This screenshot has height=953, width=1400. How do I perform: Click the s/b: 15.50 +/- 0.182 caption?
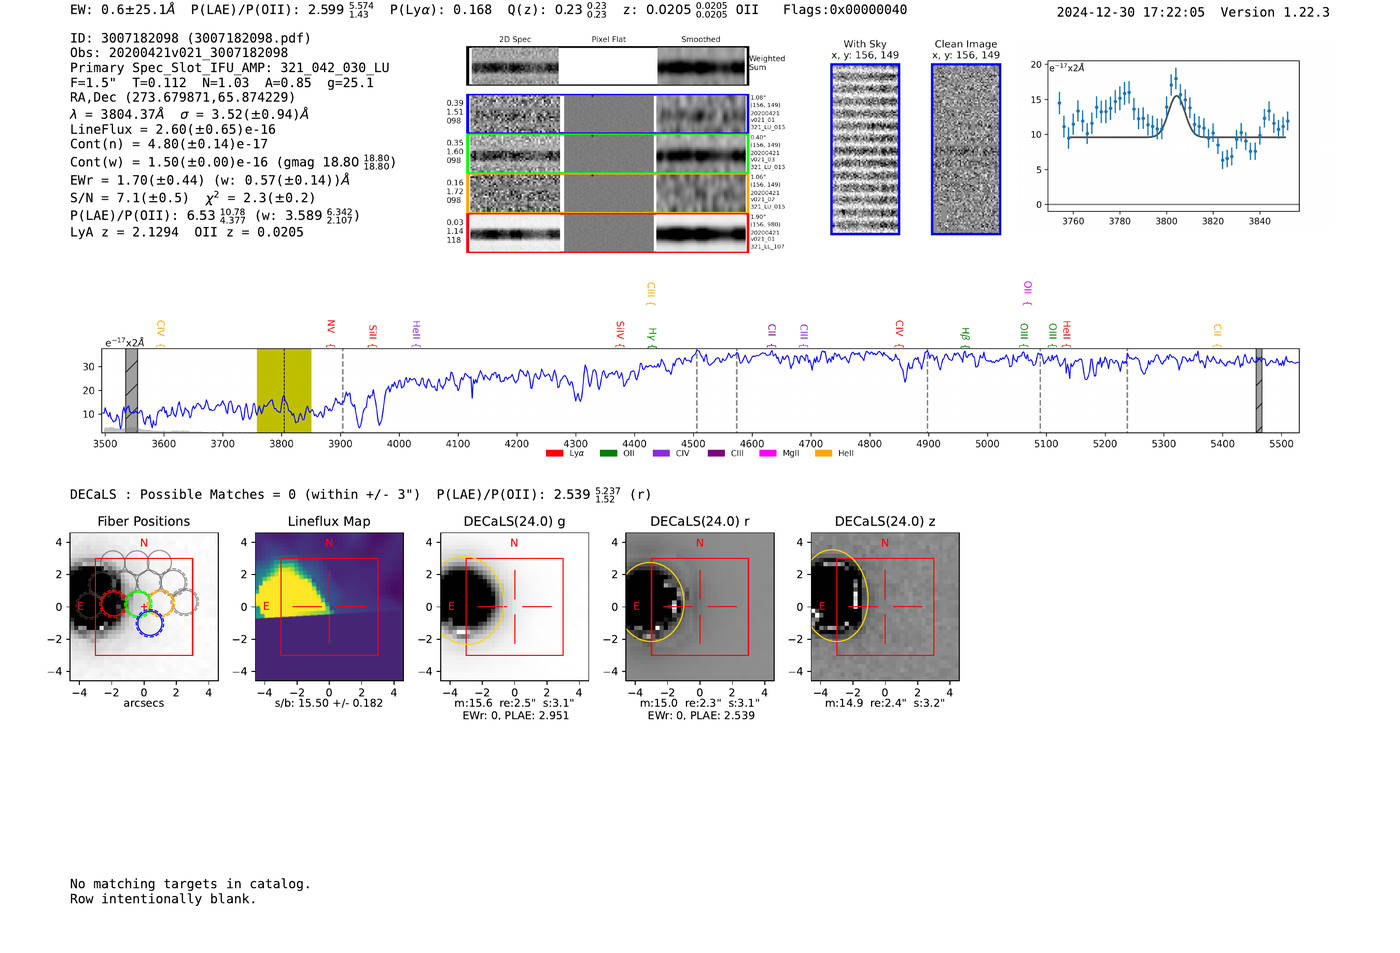click(x=329, y=703)
